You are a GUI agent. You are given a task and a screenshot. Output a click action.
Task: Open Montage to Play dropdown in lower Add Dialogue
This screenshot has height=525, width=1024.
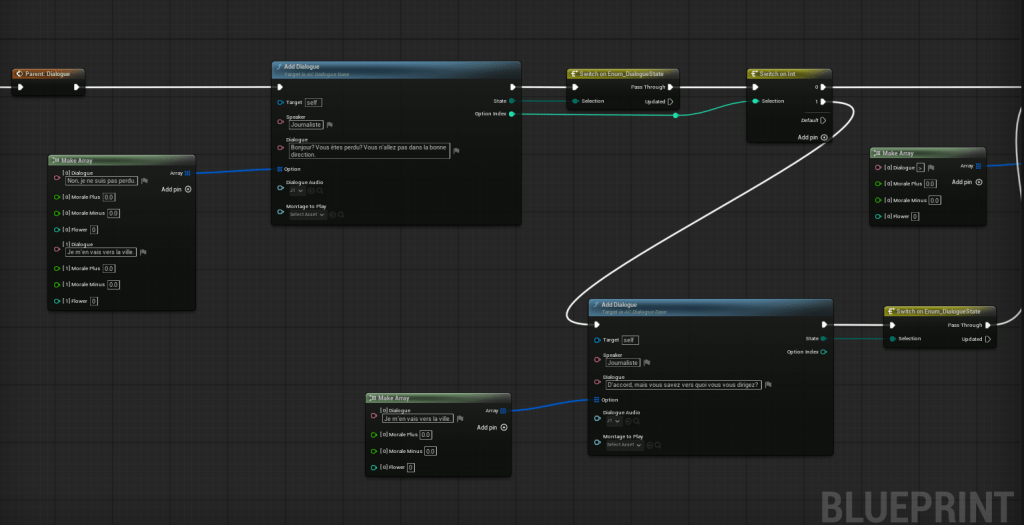tap(625, 444)
